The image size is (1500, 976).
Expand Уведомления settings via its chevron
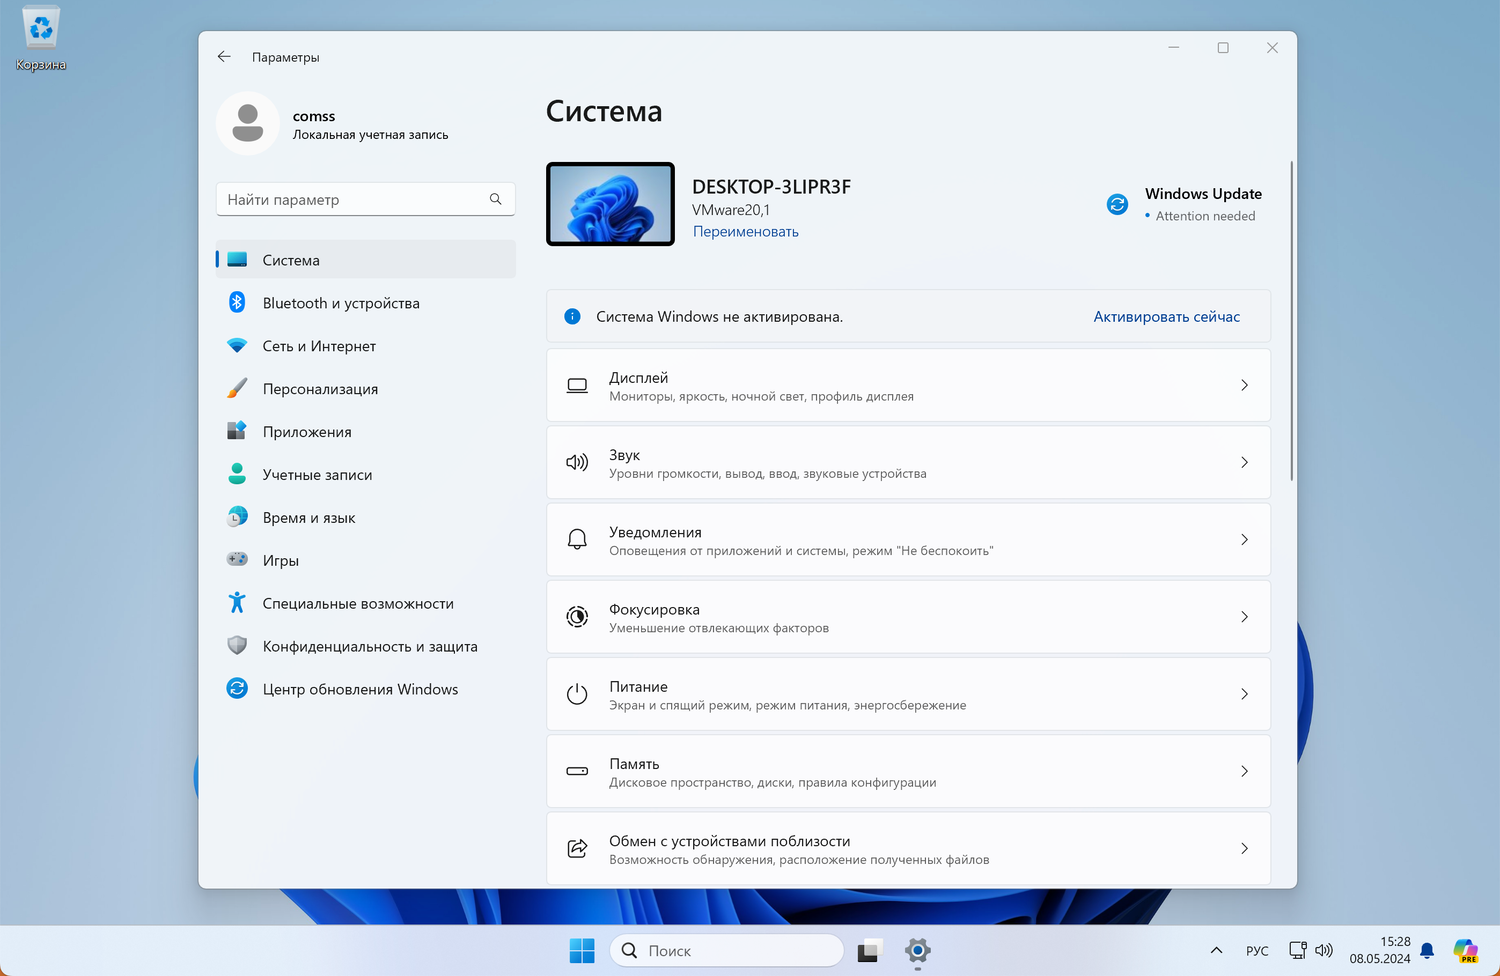[x=1244, y=539]
